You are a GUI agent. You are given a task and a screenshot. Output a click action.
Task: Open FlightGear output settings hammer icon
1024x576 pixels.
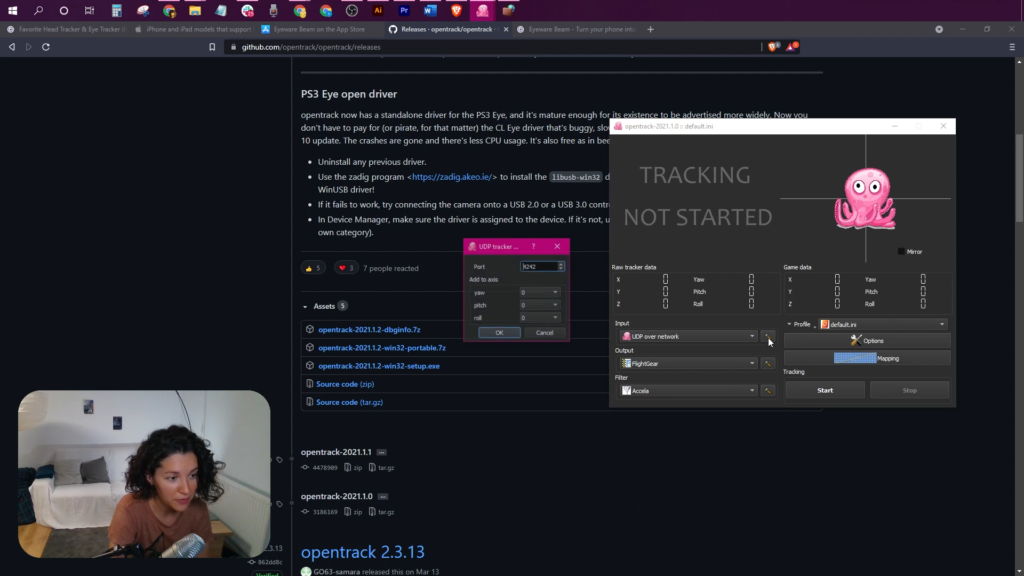[x=767, y=363]
